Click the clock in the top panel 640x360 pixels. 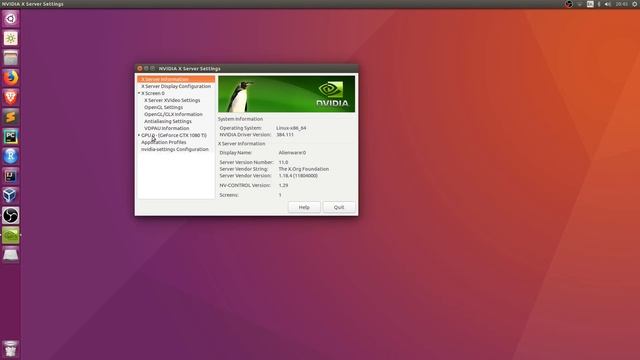pos(622,4)
